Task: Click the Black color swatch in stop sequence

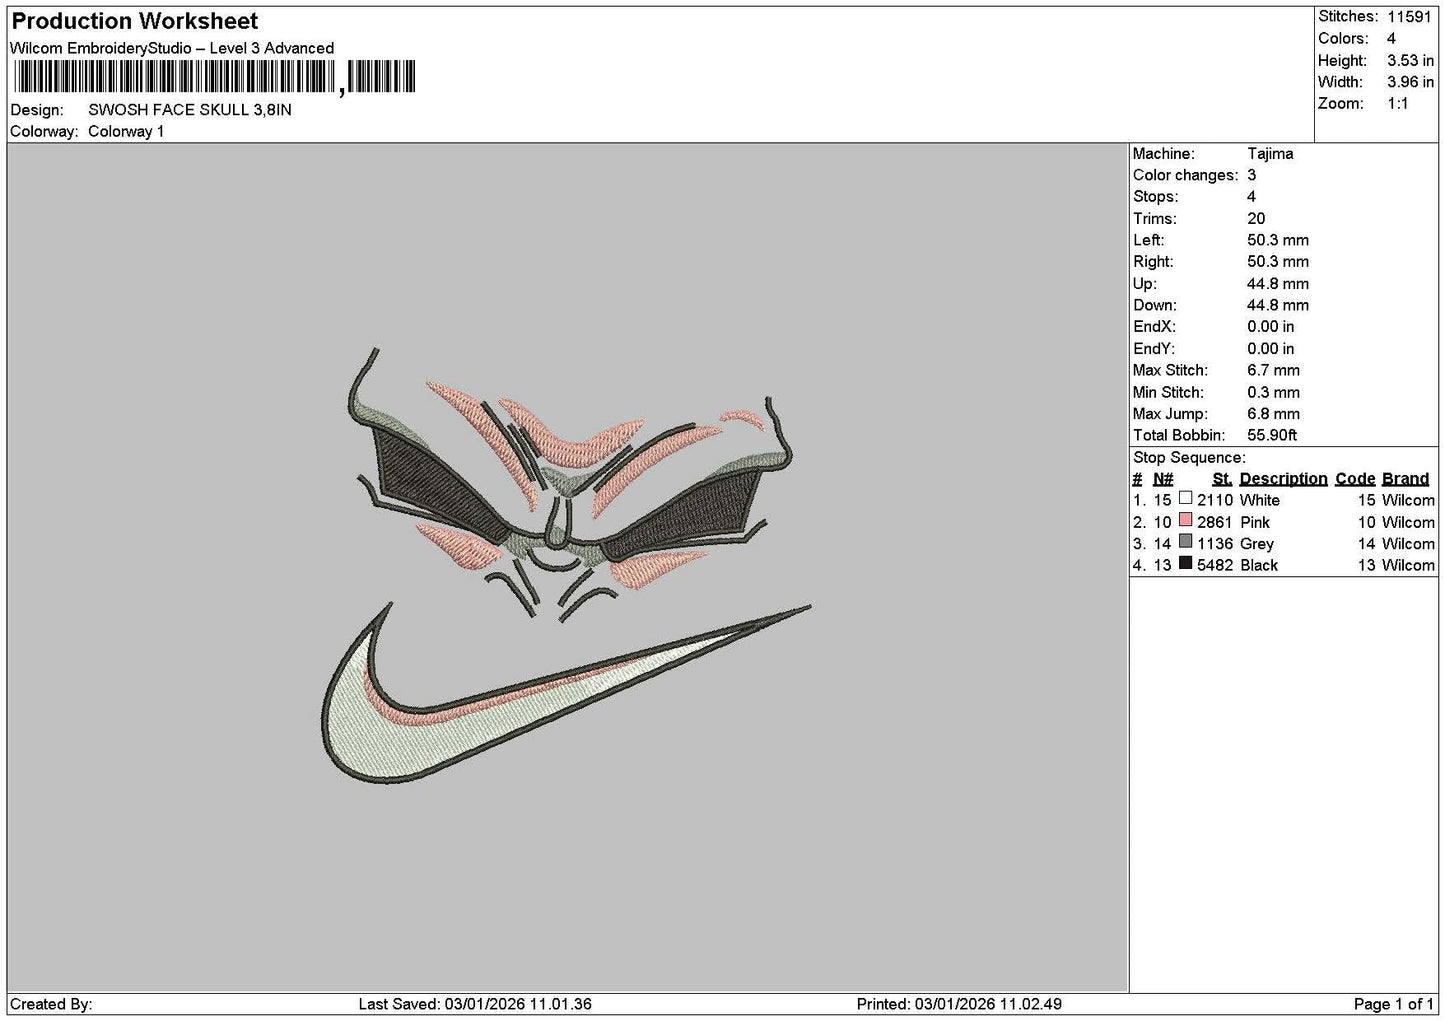Action: [1185, 564]
